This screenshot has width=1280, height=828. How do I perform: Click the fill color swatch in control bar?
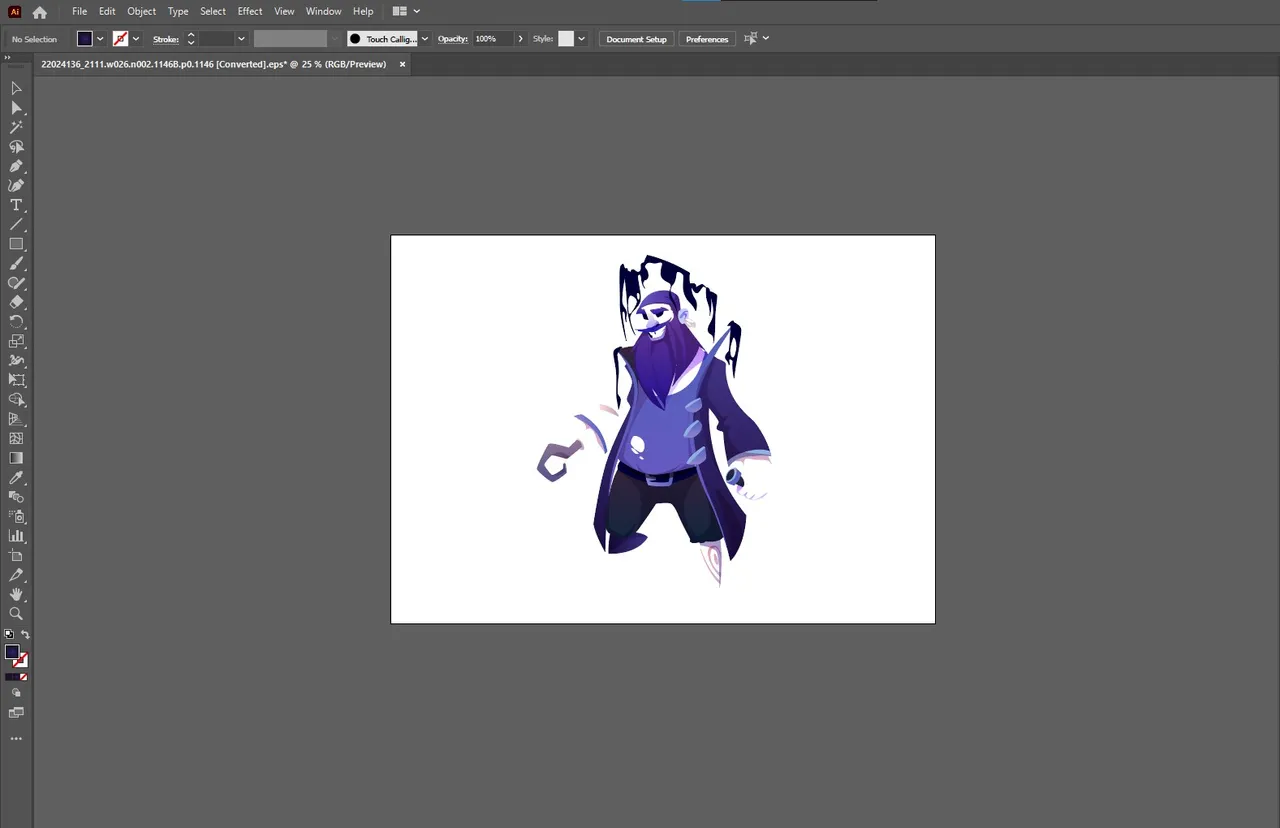[x=85, y=39]
